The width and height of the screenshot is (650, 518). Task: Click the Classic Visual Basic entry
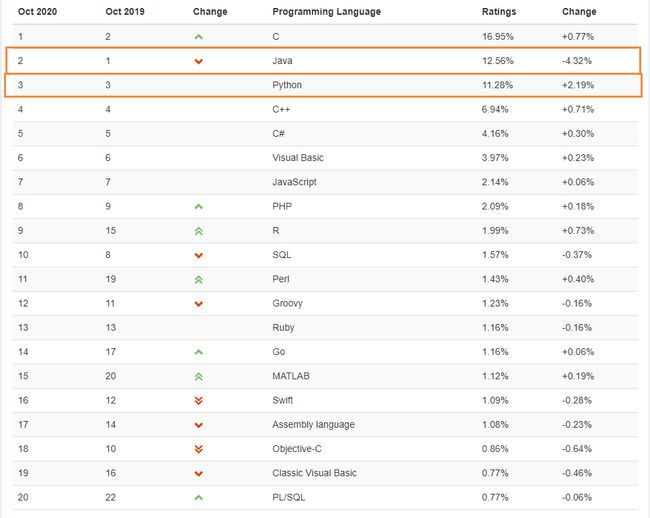314,473
